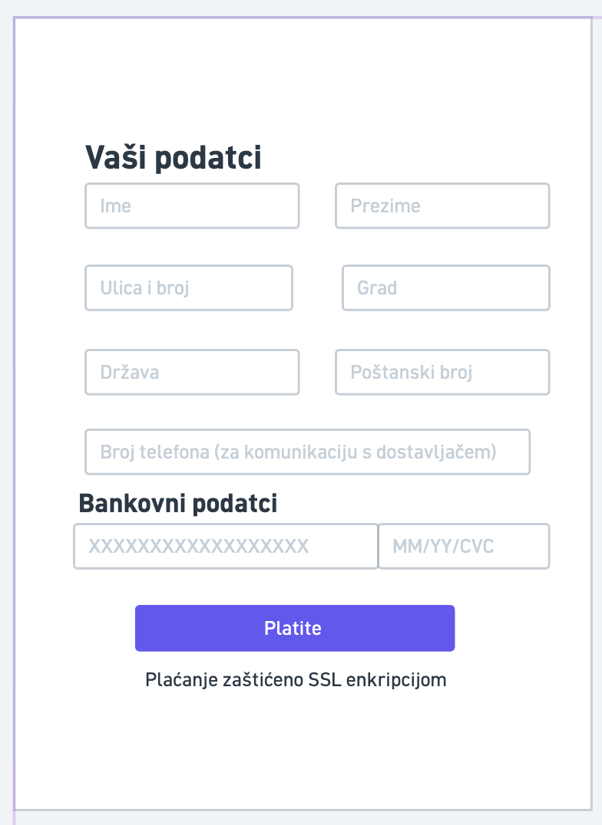
Task: Select the Ulica i broj field
Action: coord(189,288)
